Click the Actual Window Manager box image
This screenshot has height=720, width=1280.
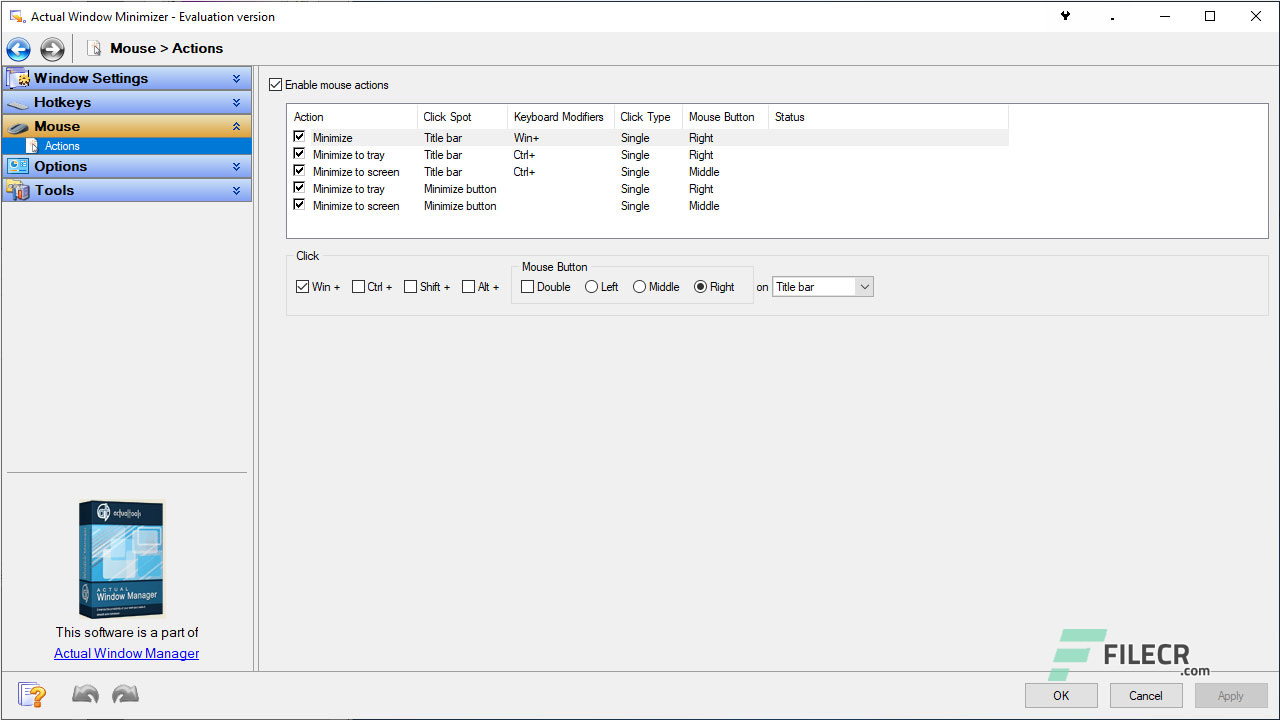(121, 559)
